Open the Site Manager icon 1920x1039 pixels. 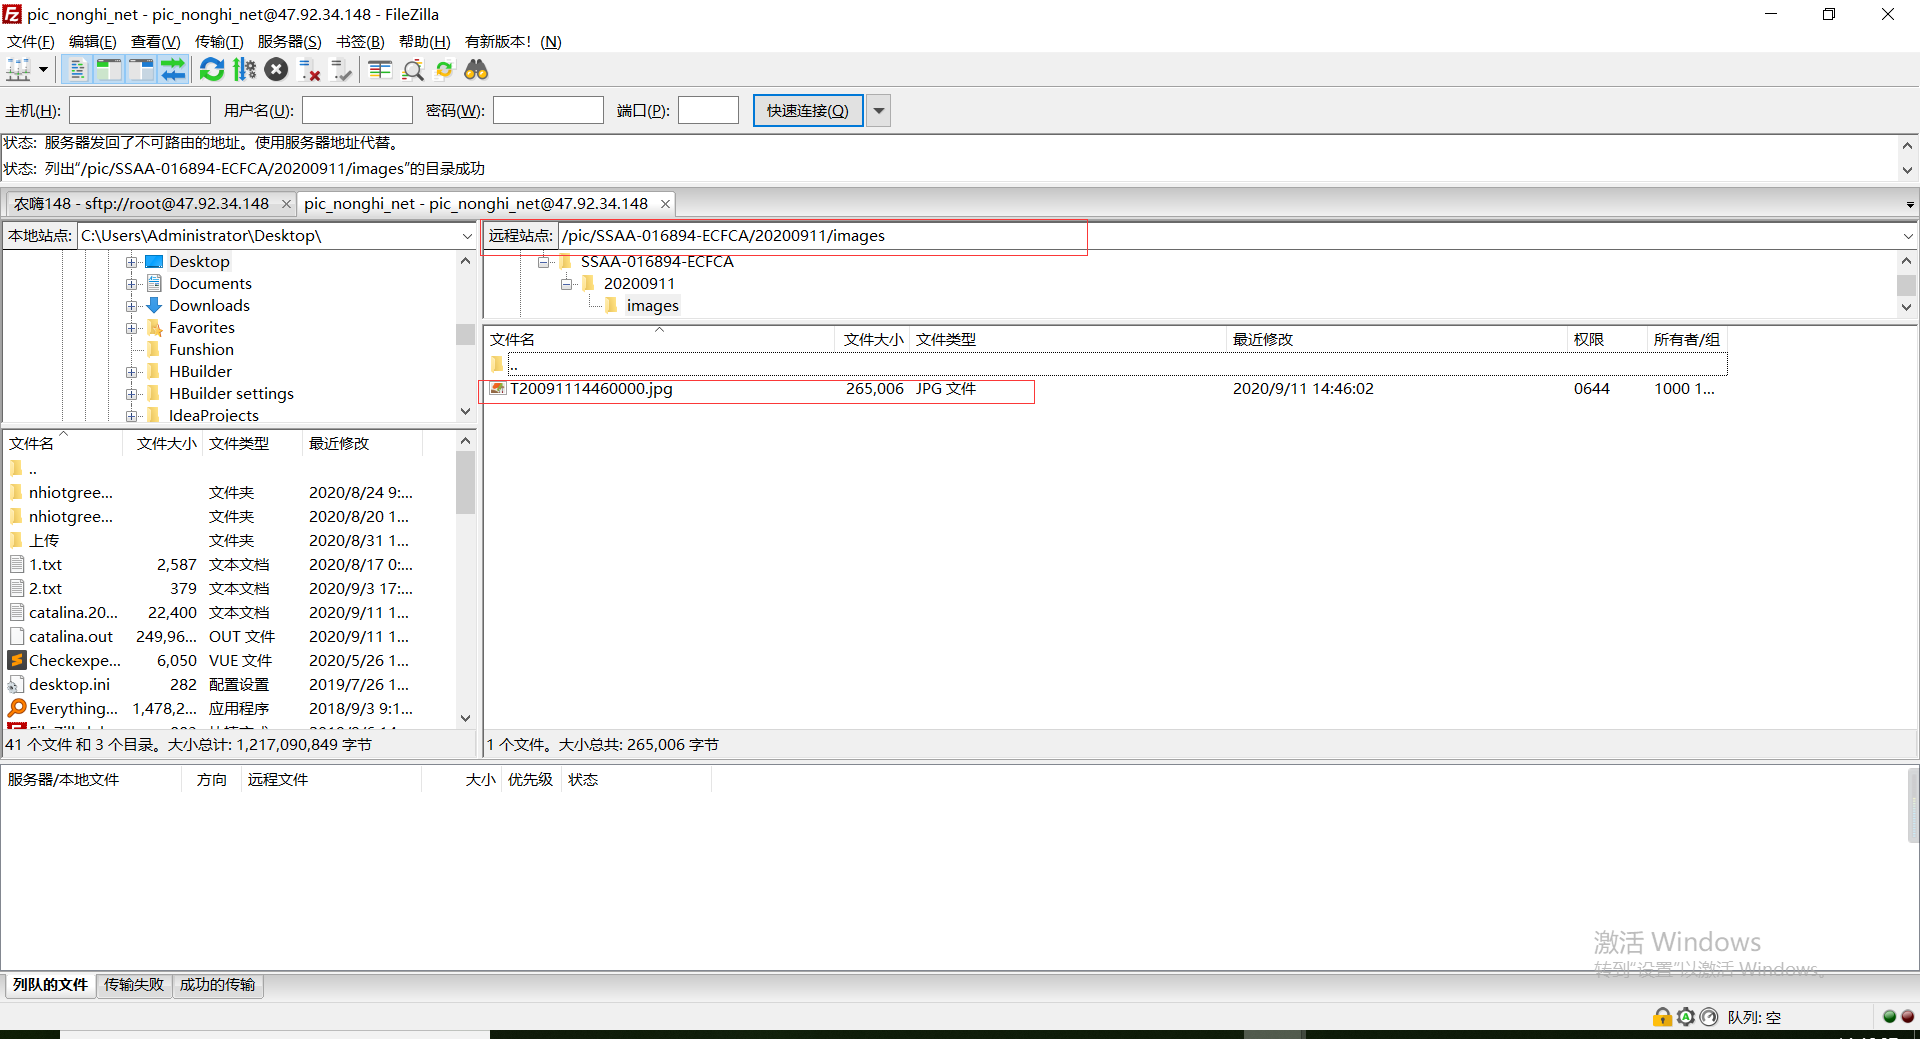(18, 70)
